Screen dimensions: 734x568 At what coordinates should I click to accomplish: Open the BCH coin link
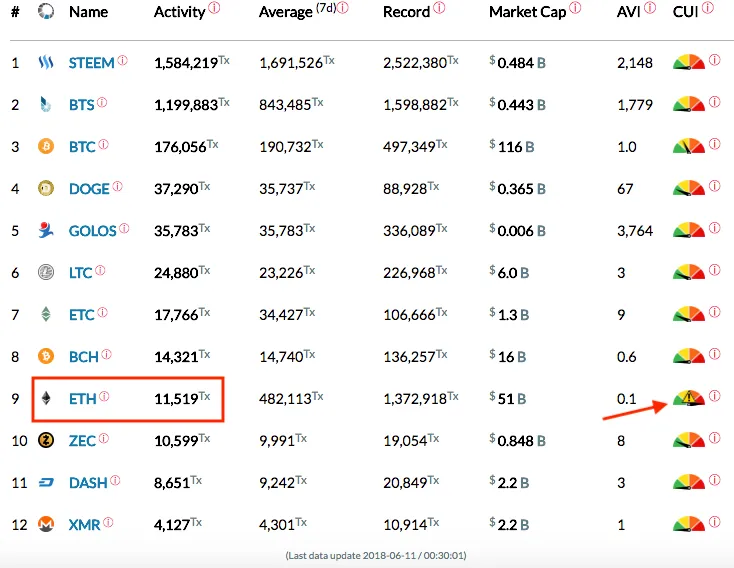[83, 357]
